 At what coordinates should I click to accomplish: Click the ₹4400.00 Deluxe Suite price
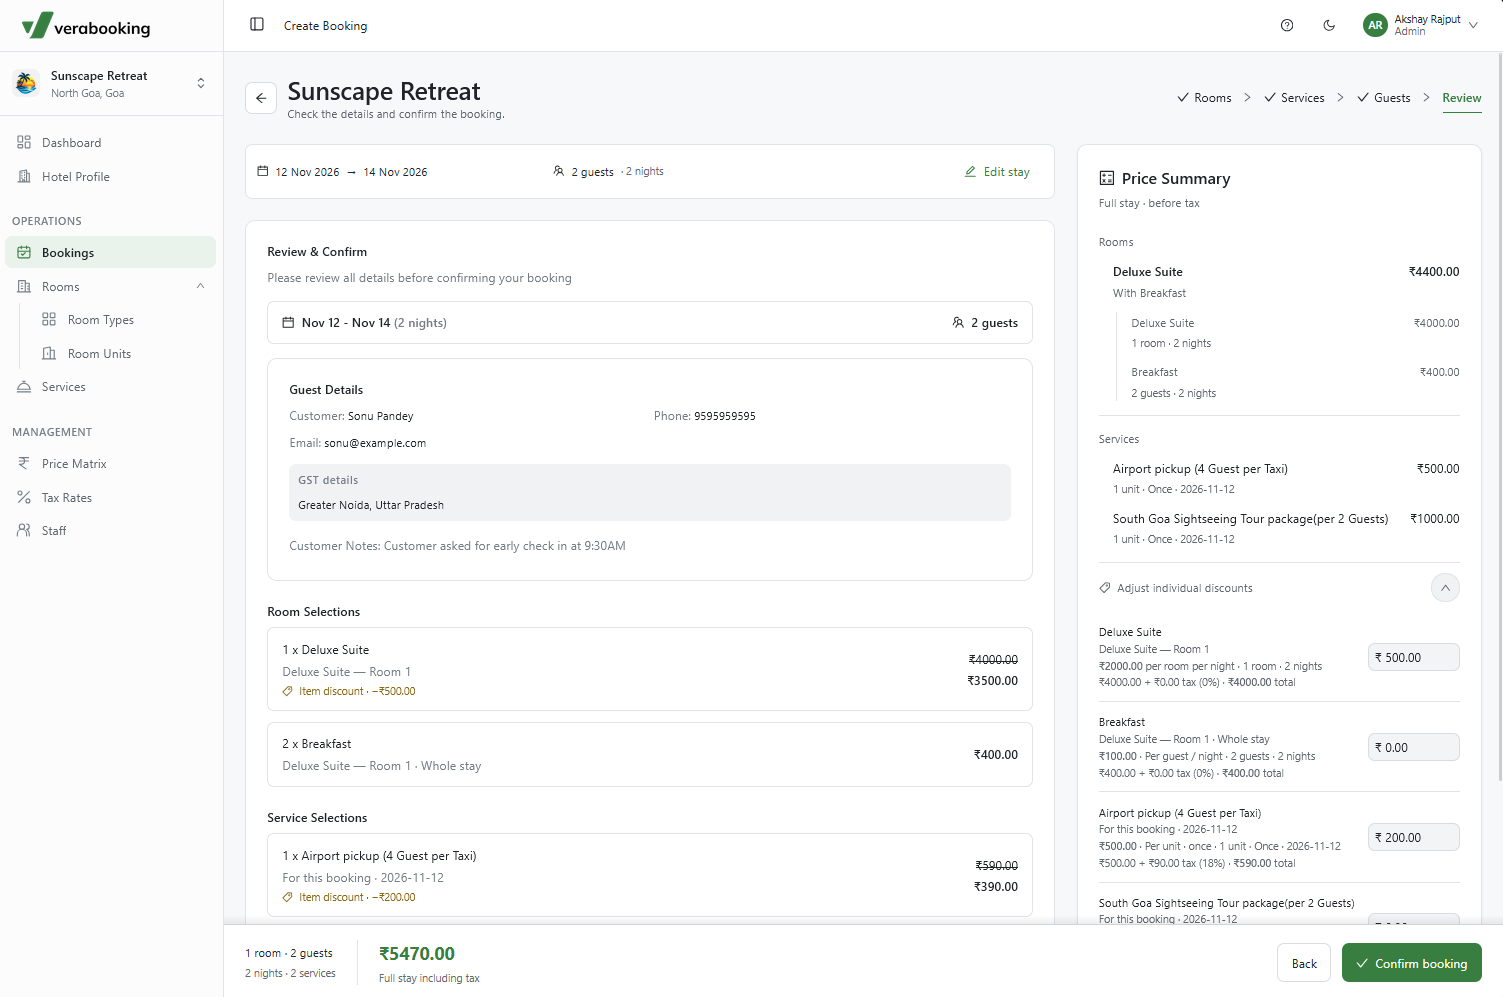tap(1434, 272)
